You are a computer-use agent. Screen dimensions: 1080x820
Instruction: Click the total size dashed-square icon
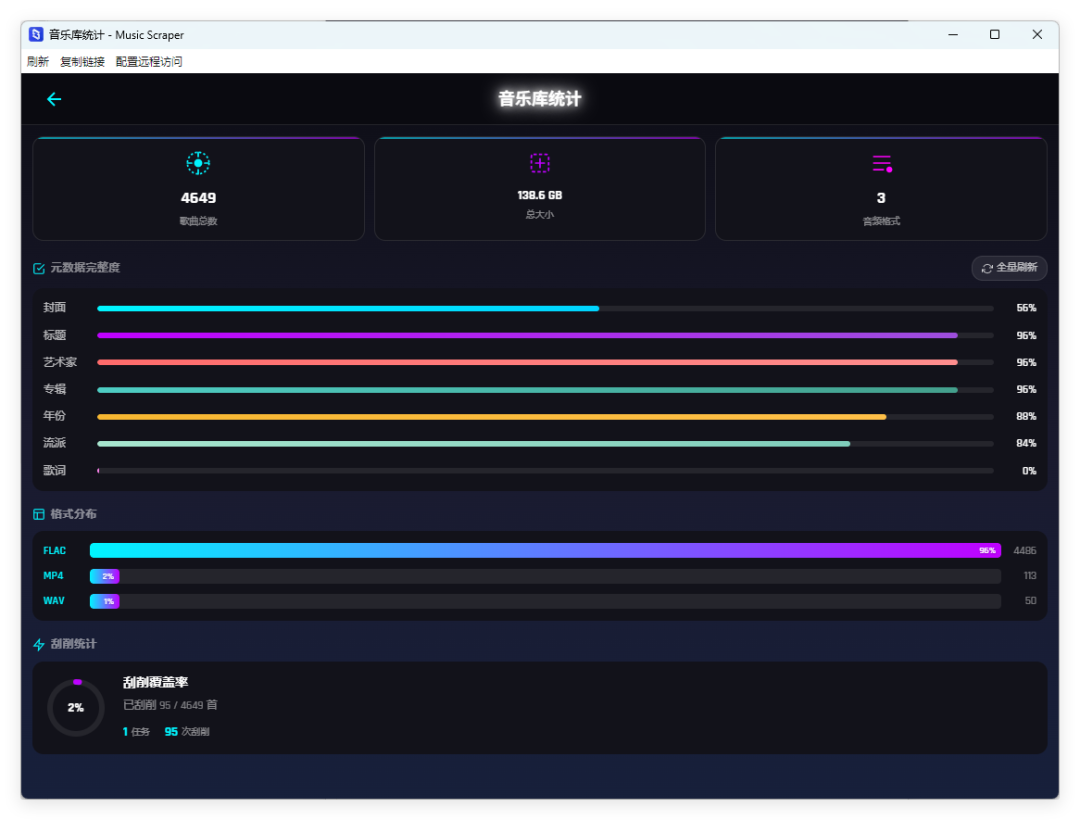pyautogui.click(x=539, y=163)
